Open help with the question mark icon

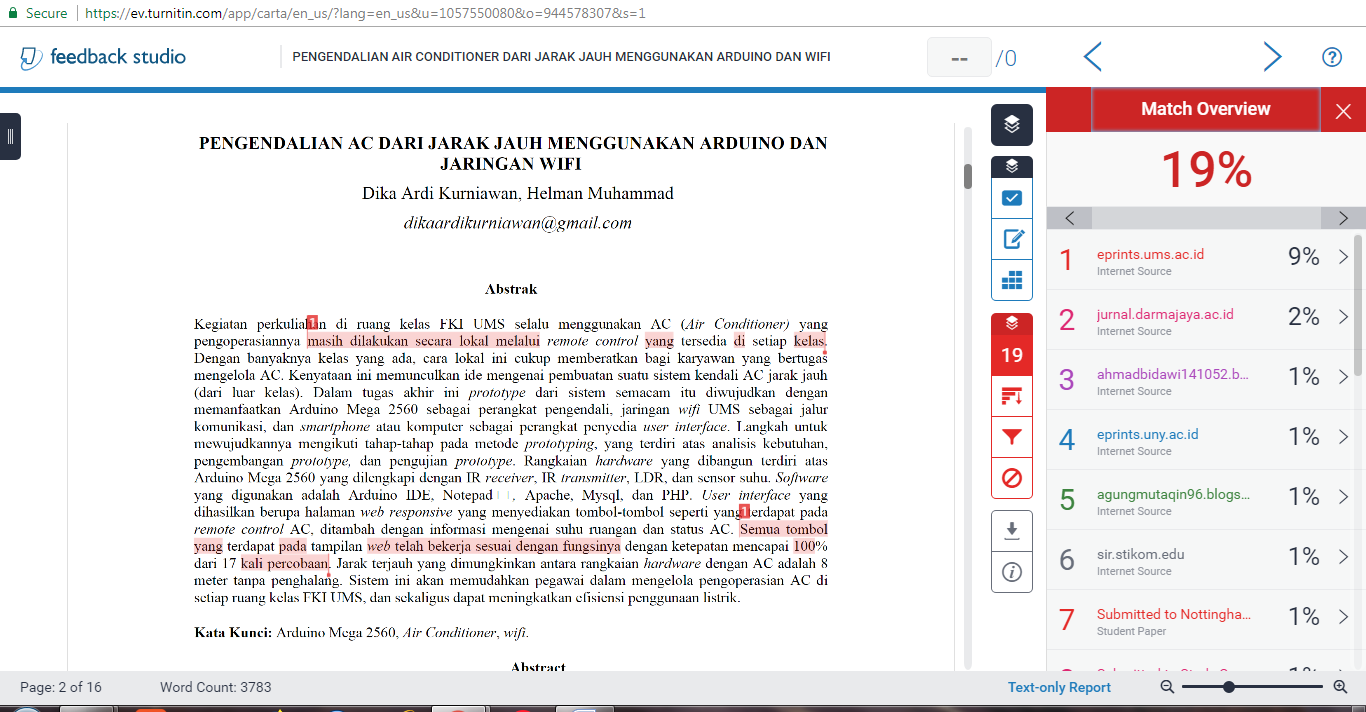(1332, 57)
